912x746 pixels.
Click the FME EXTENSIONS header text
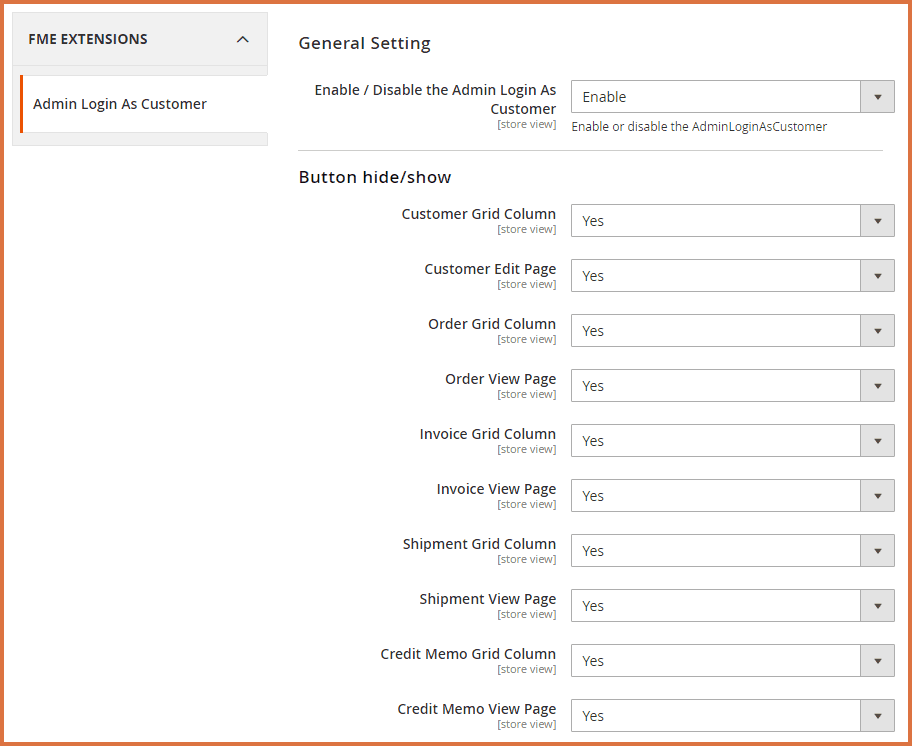(88, 39)
